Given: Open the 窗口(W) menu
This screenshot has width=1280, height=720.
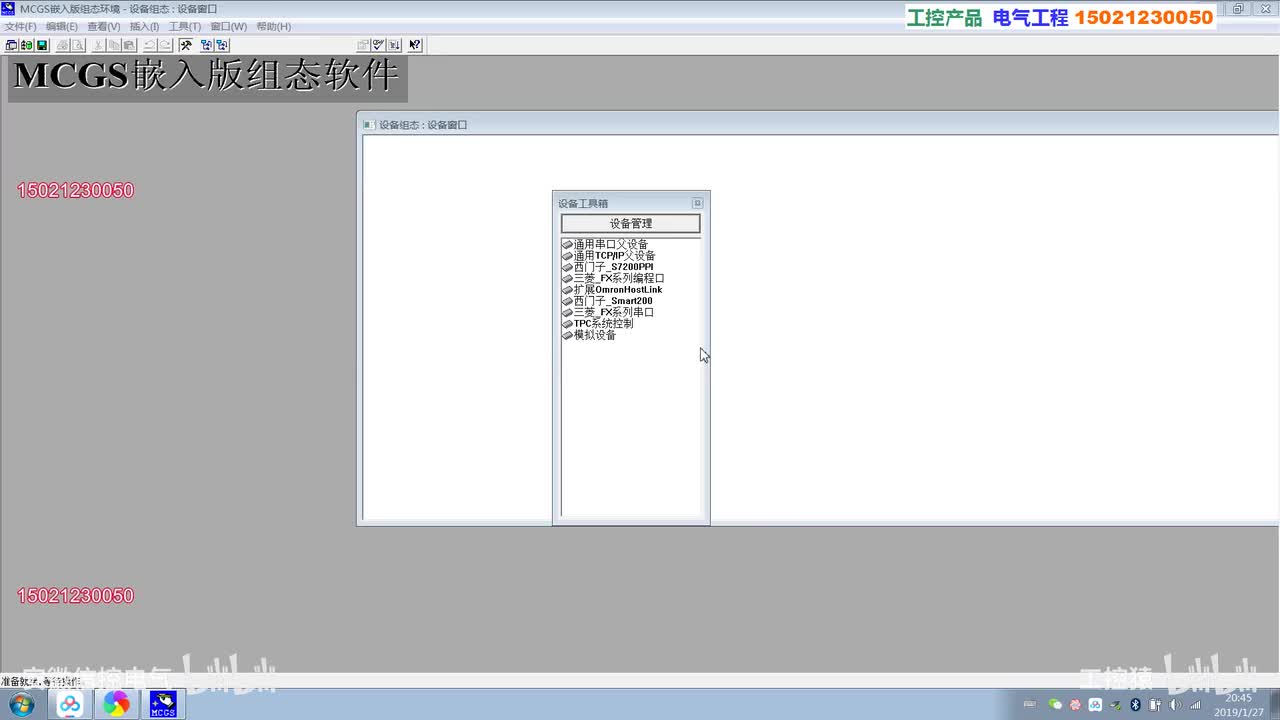Looking at the screenshot, I should click(x=229, y=27).
